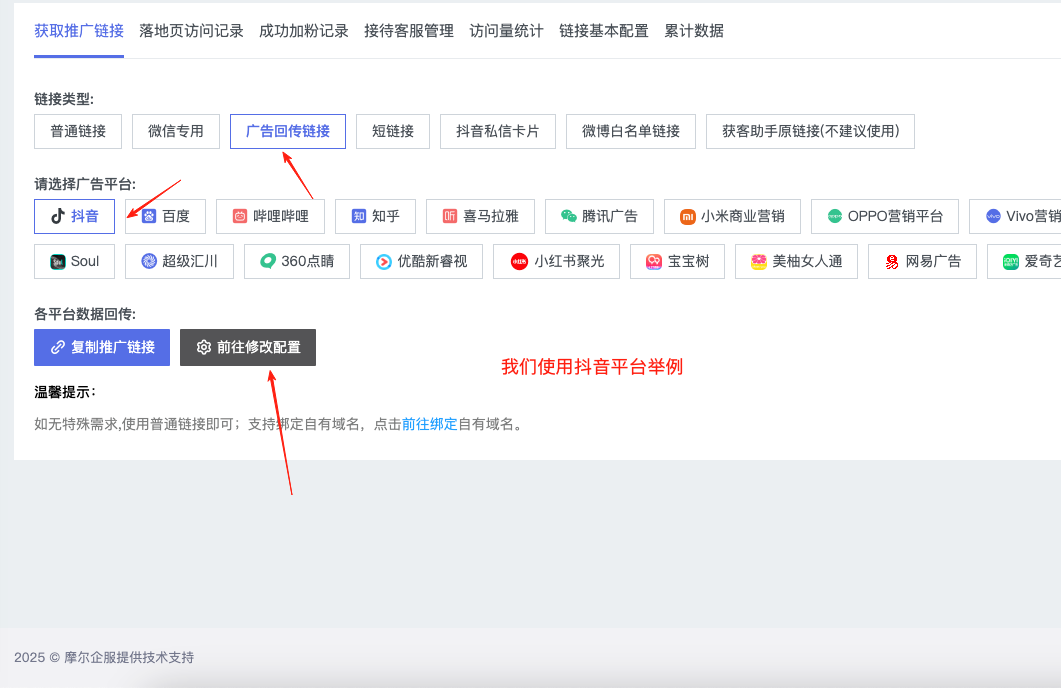Click the Bilibili icon
Image resolution: width=1061 pixels, height=688 pixels.
(x=240, y=216)
